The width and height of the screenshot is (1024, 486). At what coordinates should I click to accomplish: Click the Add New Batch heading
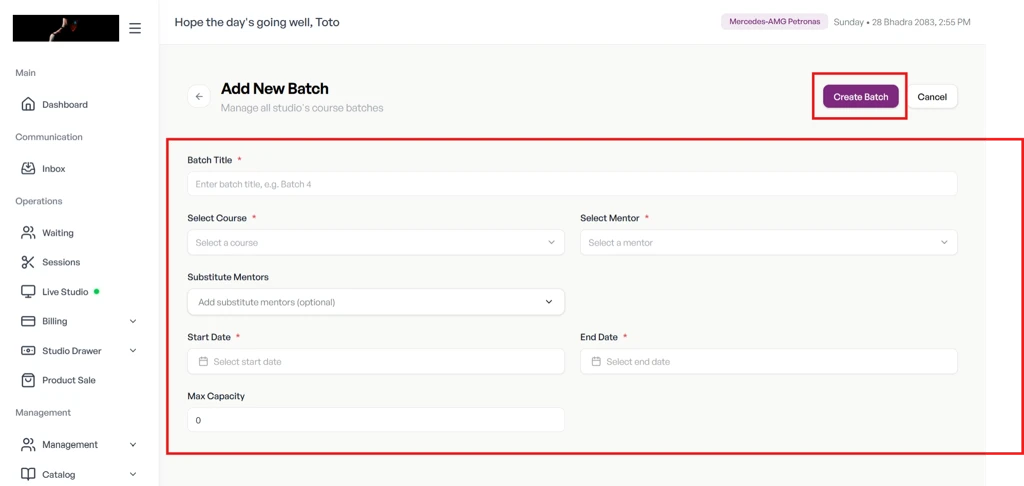275,89
